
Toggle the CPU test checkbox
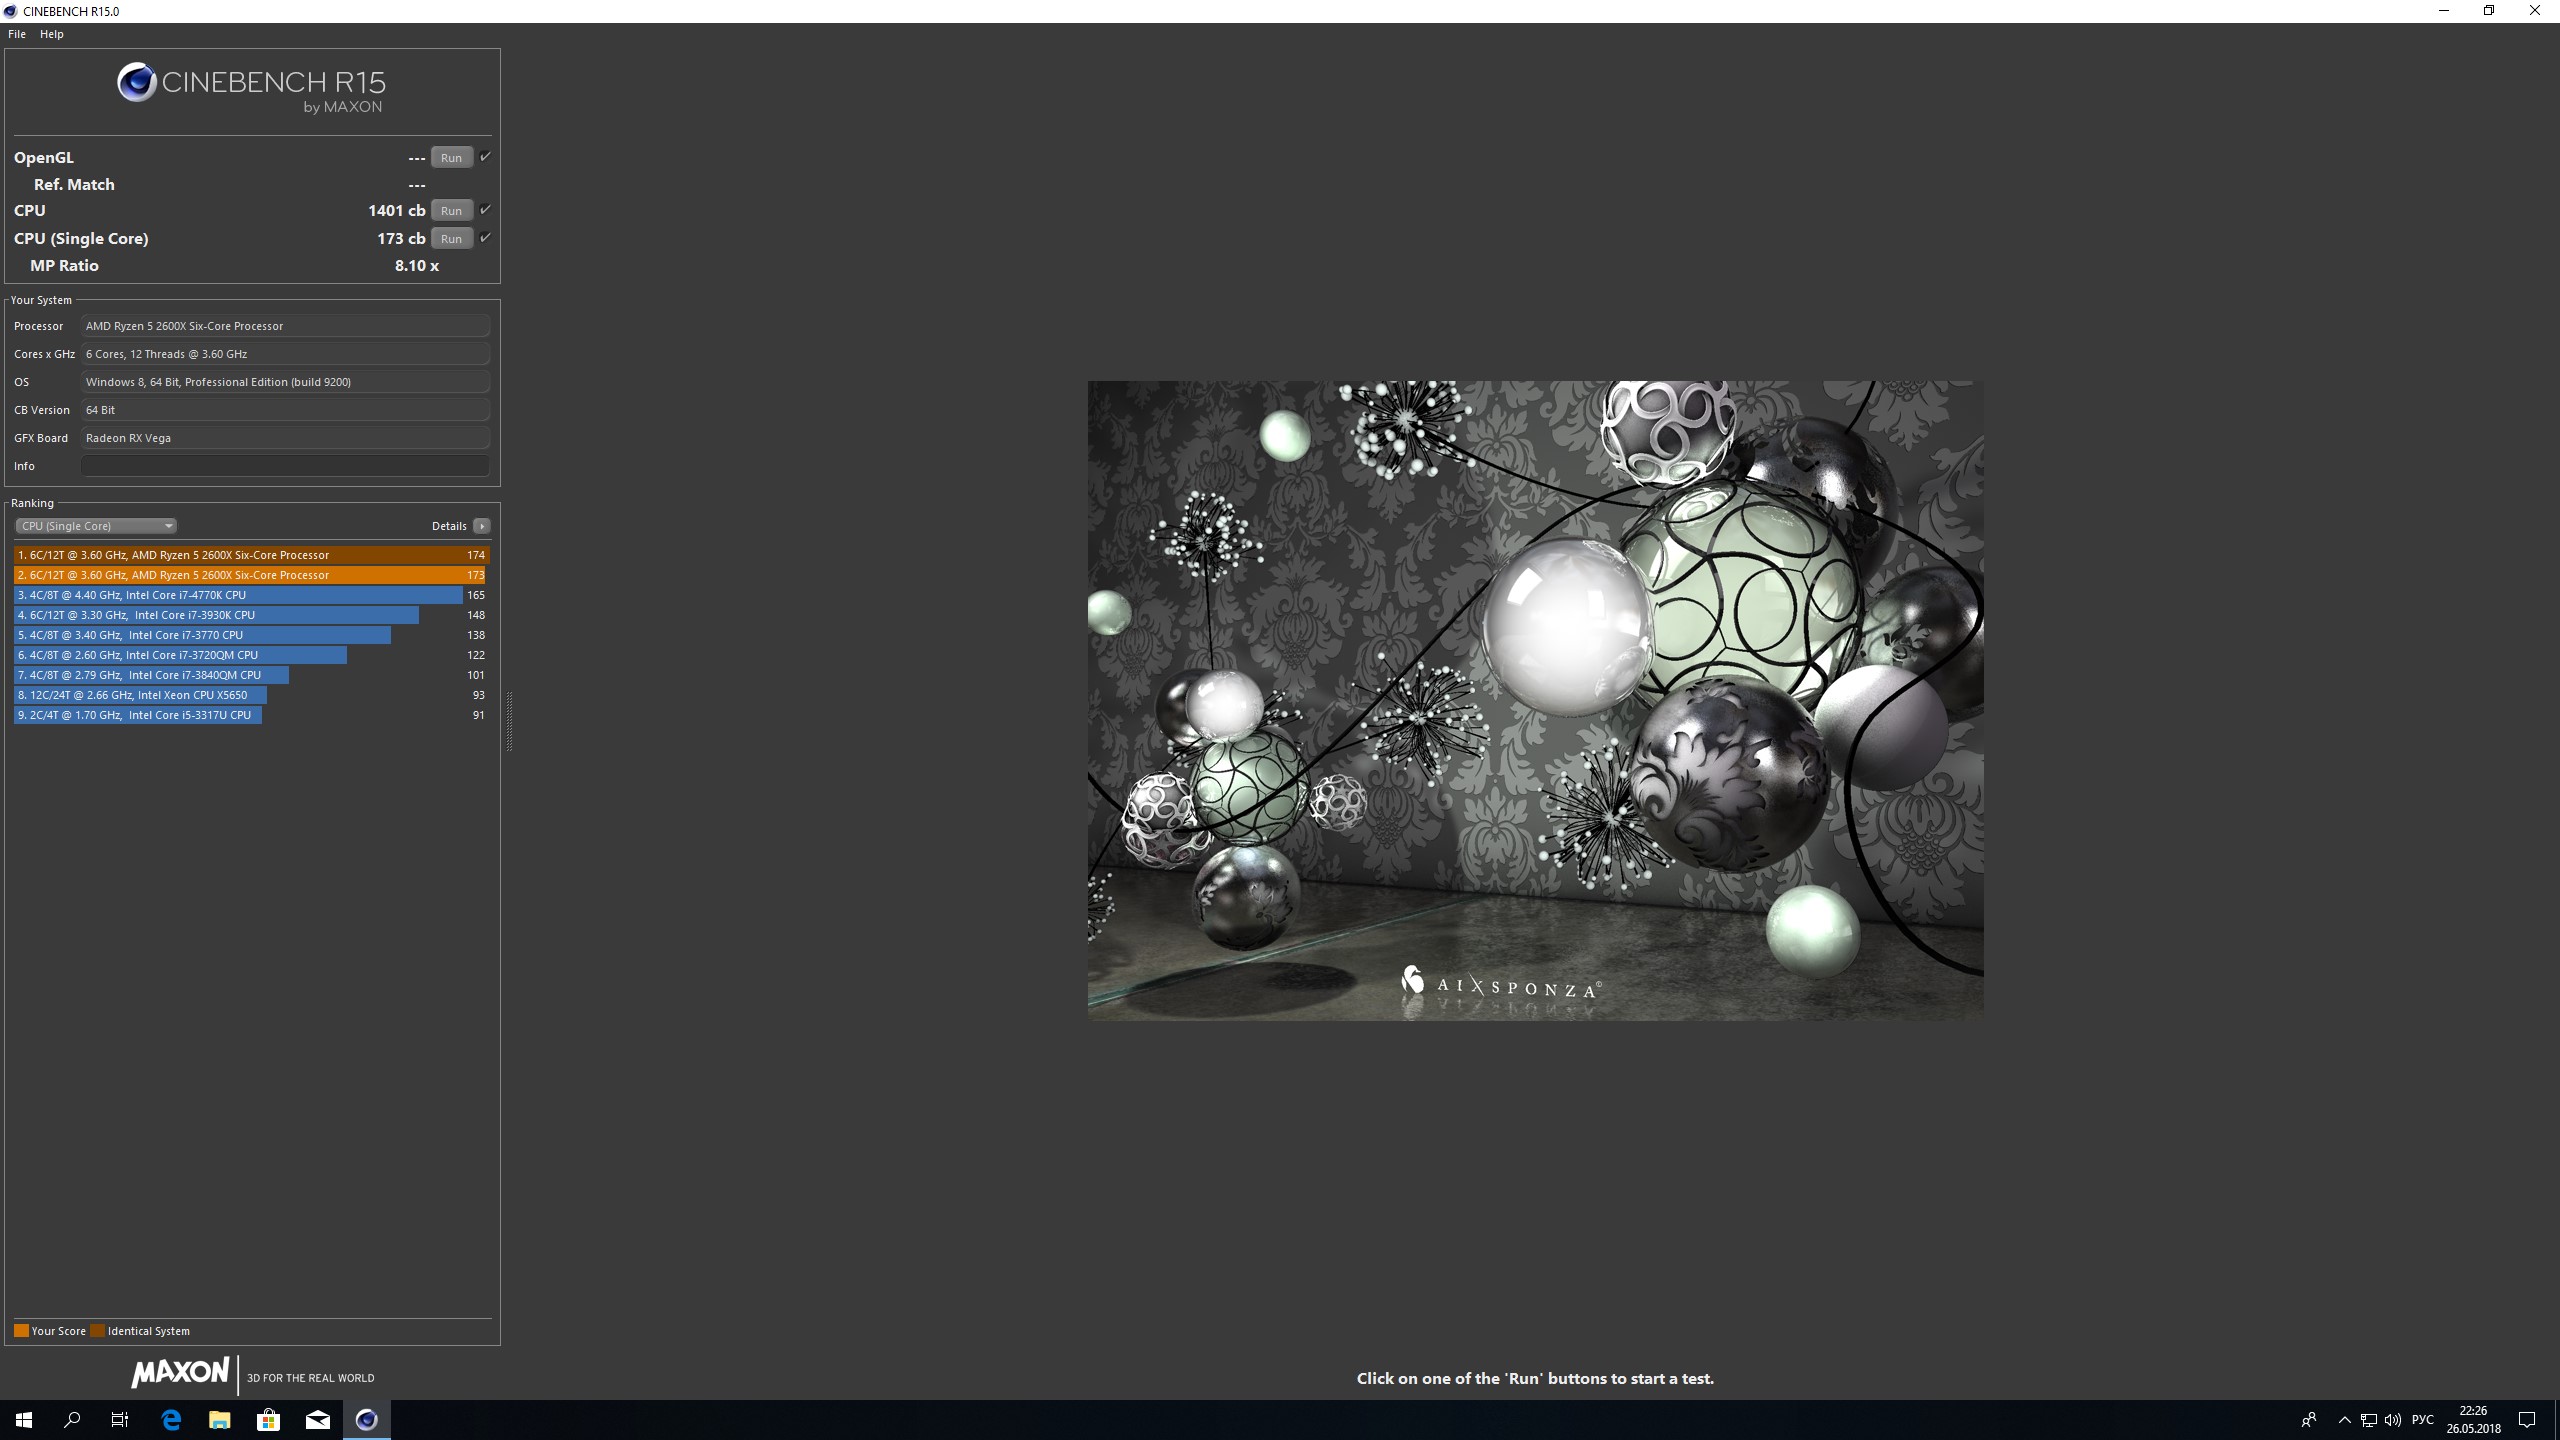pyautogui.click(x=485, y=210)
